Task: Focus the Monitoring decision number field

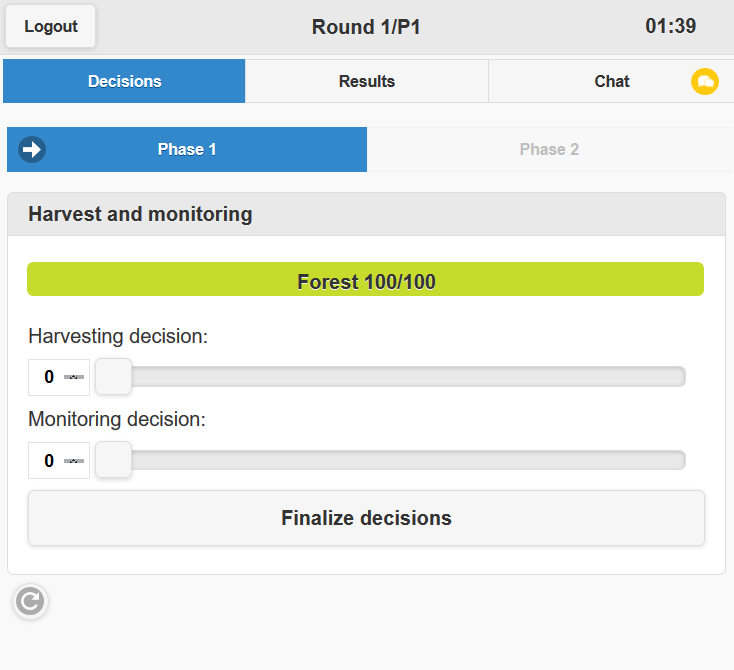Action: 48,460
